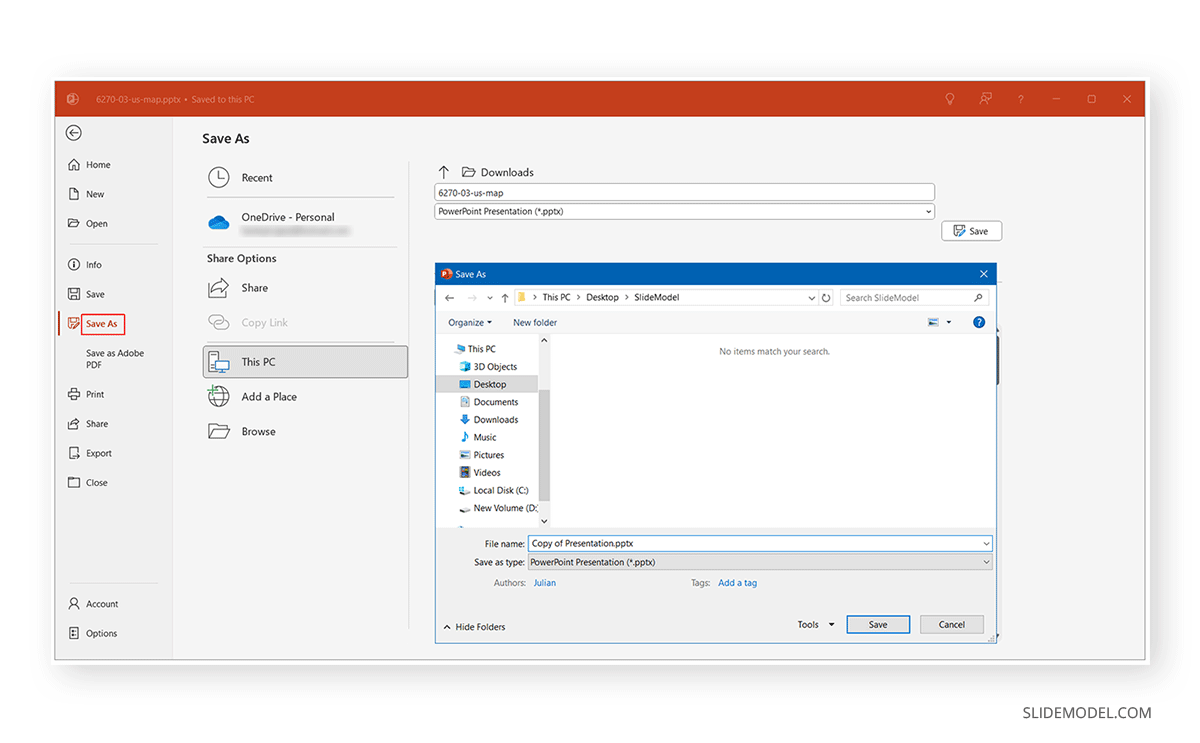Click the refresh icon beside address bar

click(x=826, y=298)
